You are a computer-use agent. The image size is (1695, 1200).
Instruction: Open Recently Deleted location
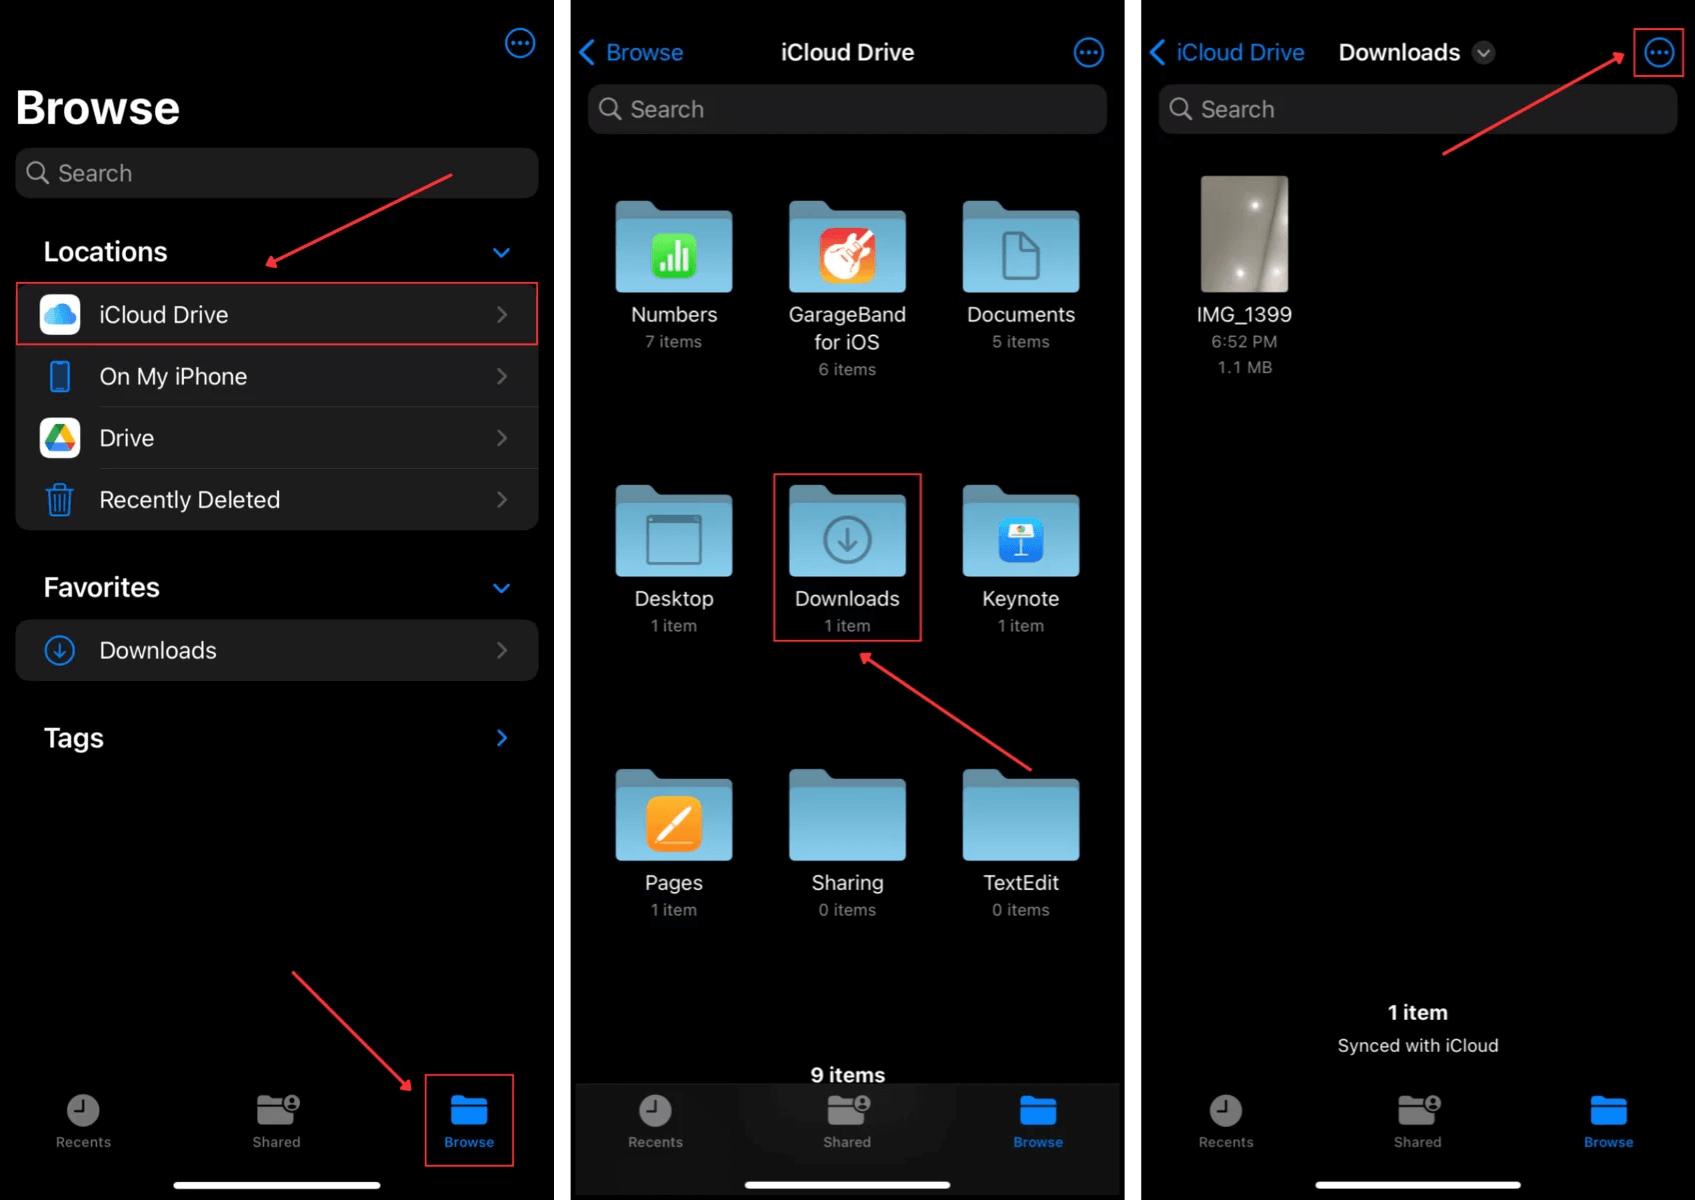277,499
